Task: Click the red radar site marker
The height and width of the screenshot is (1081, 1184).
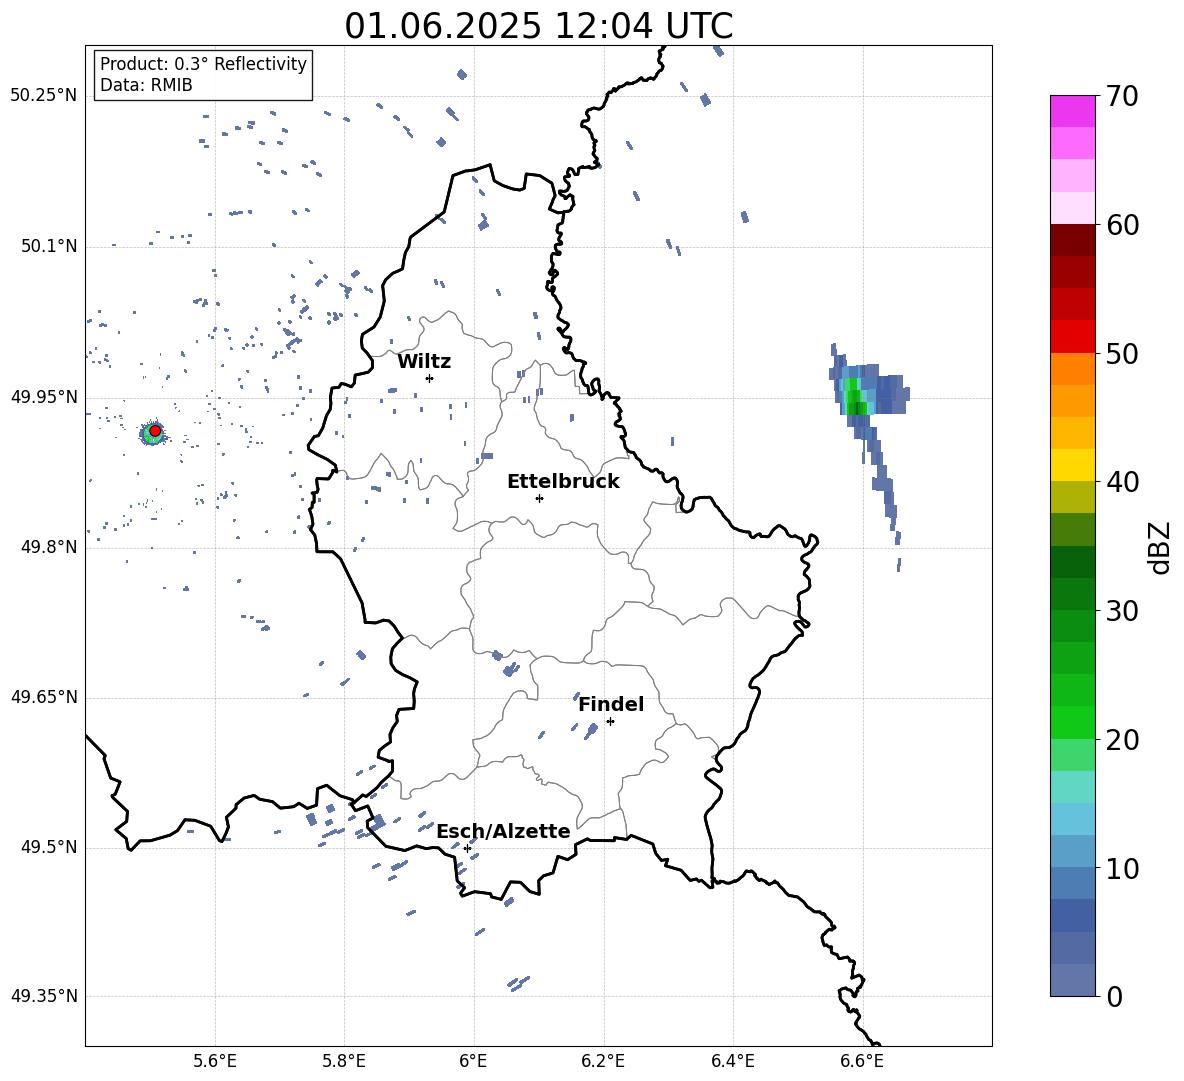Action: pyautogui.click(x=155, y=431)
